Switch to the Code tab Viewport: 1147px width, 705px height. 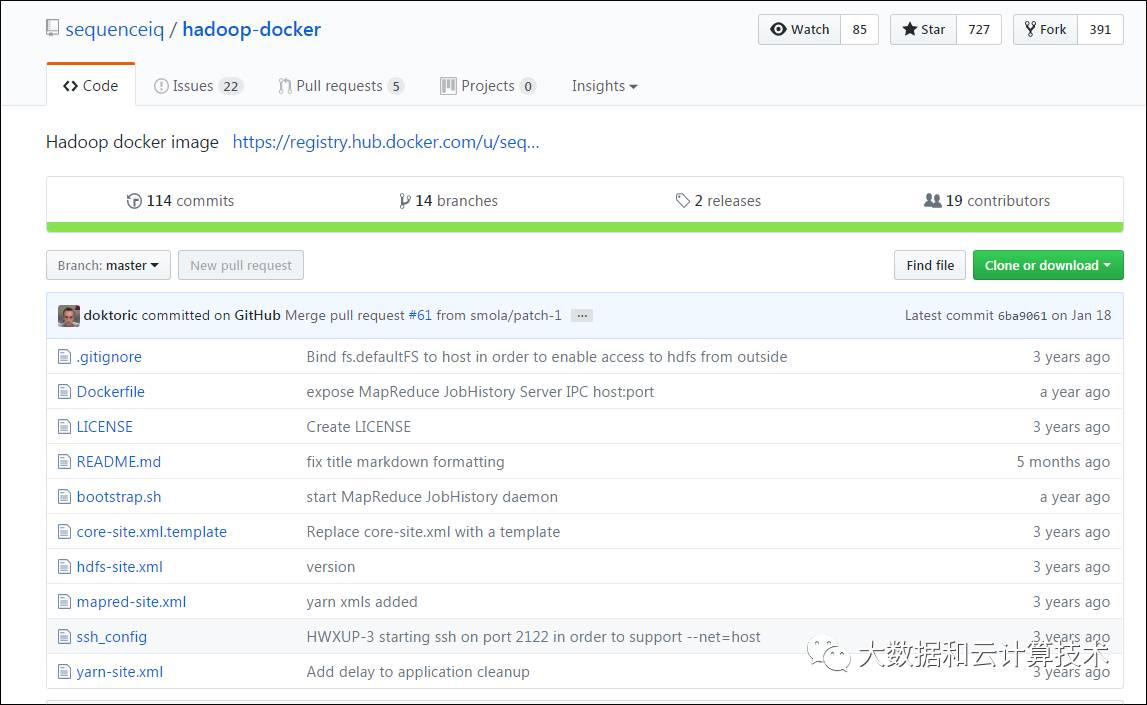[x=91, y=86]
